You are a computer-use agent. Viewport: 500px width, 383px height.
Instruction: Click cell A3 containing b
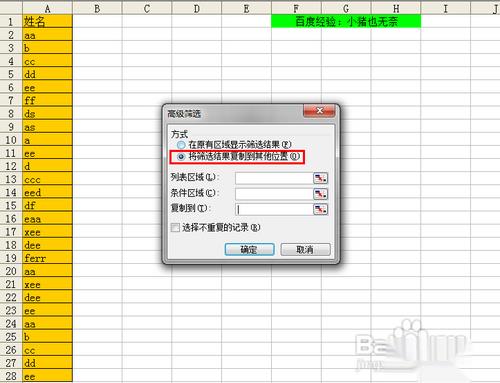tap(47, 48)
